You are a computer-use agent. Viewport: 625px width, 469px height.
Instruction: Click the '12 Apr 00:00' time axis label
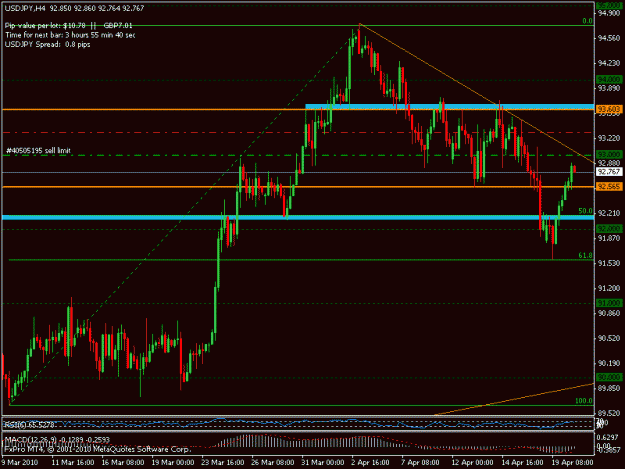(472, 462)
